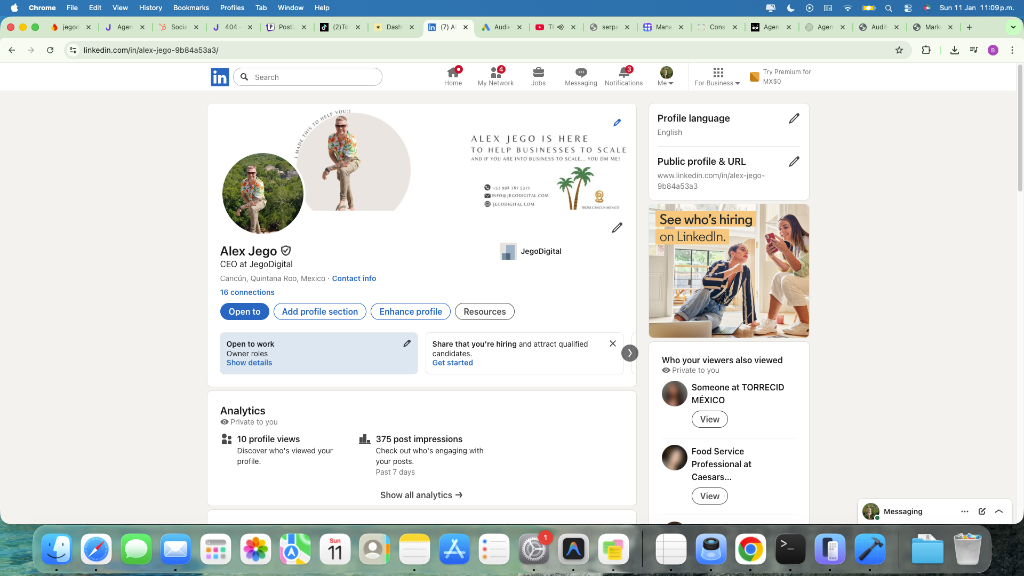Edit Public profile & URL pencil
The image size is (1024, 576).
[x=794, y=161]
